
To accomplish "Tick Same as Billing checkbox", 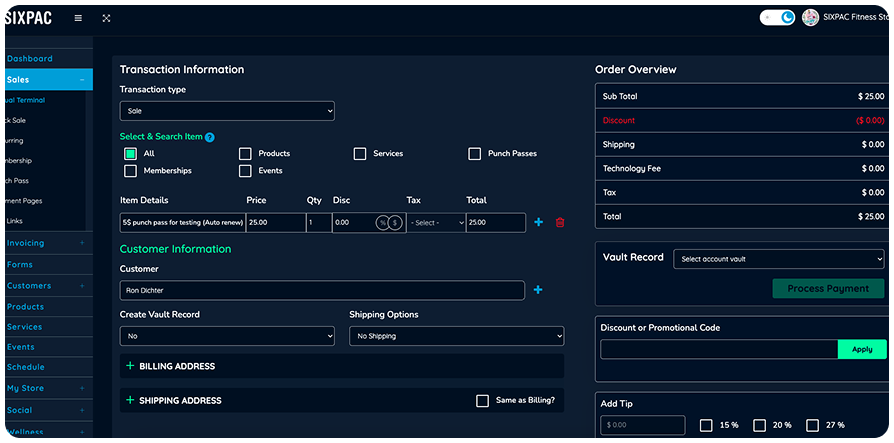I will click(x=482, y=401).
